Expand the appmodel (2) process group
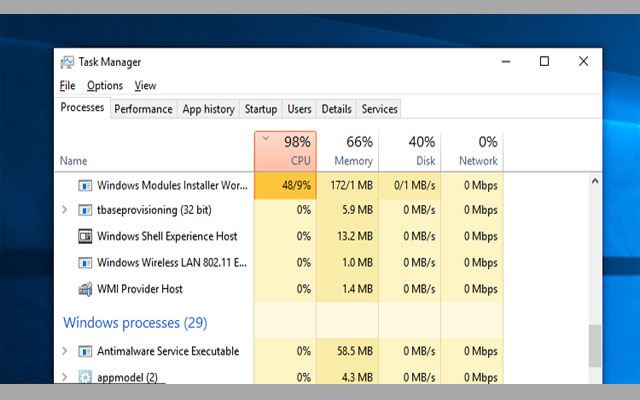The image size is (640, 400). 65,378
